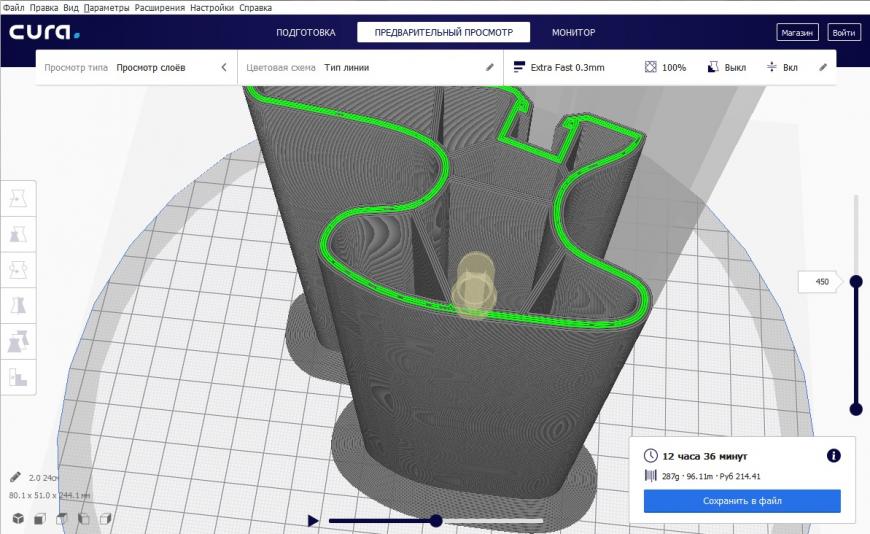Click the support Выкл icon
This screenshot has width=870, height=534.
(713, 67)
